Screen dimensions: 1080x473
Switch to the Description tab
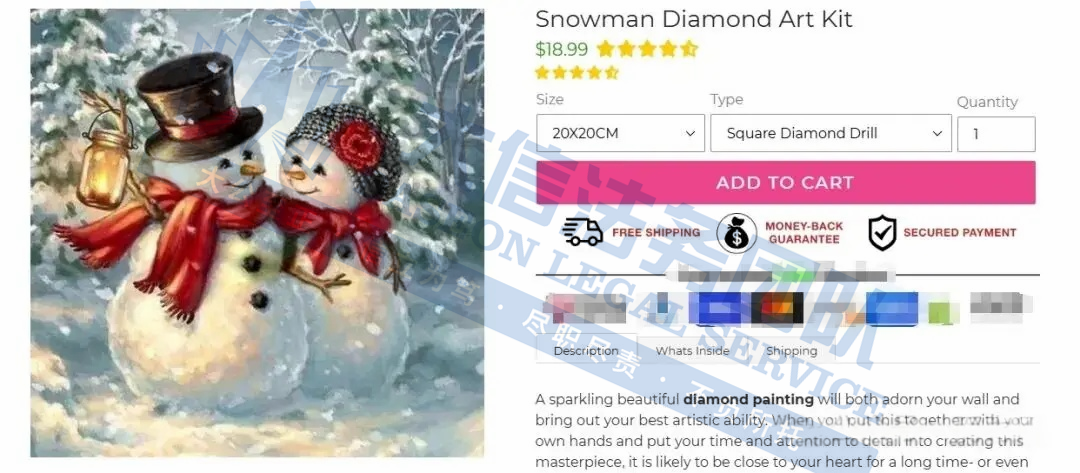point(586,350)
